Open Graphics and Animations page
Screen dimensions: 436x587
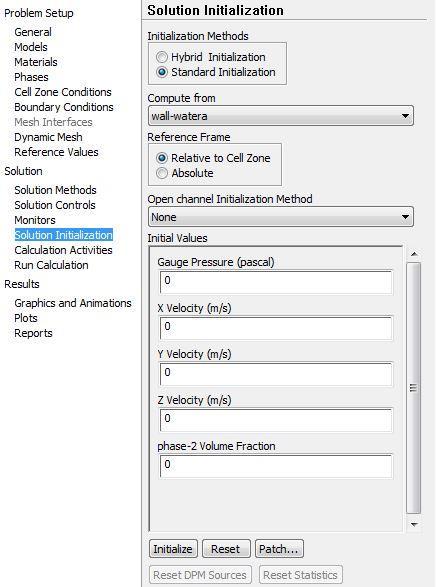(x=73, y=303)
